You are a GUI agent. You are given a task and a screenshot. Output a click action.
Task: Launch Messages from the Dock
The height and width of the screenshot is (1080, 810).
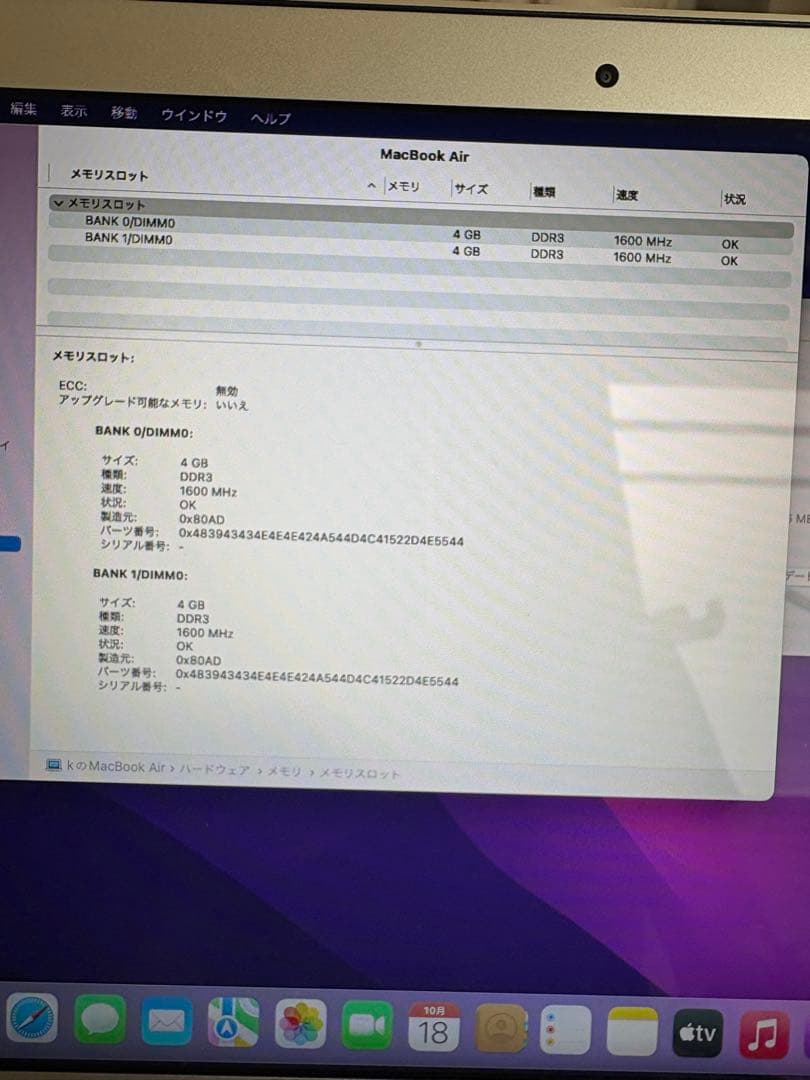pos(100,1019)
